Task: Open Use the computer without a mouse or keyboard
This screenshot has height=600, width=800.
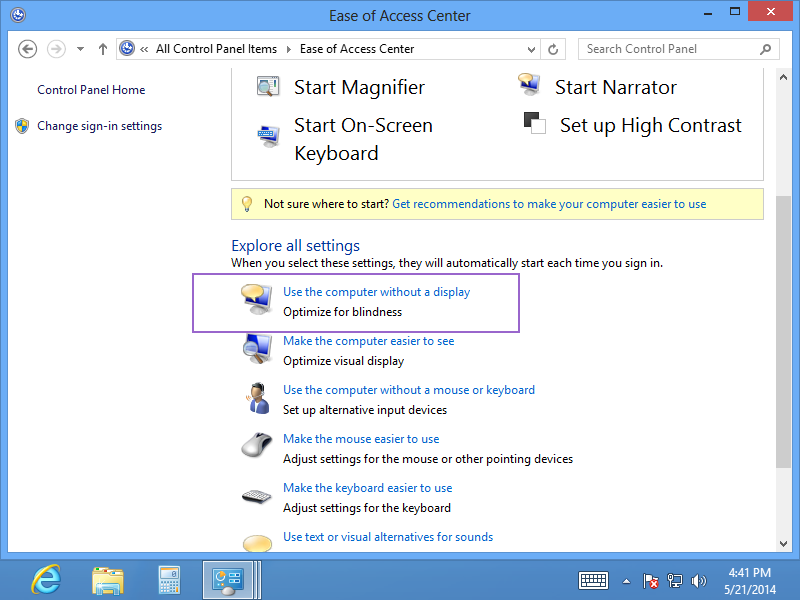Action: tap(409, 390)
